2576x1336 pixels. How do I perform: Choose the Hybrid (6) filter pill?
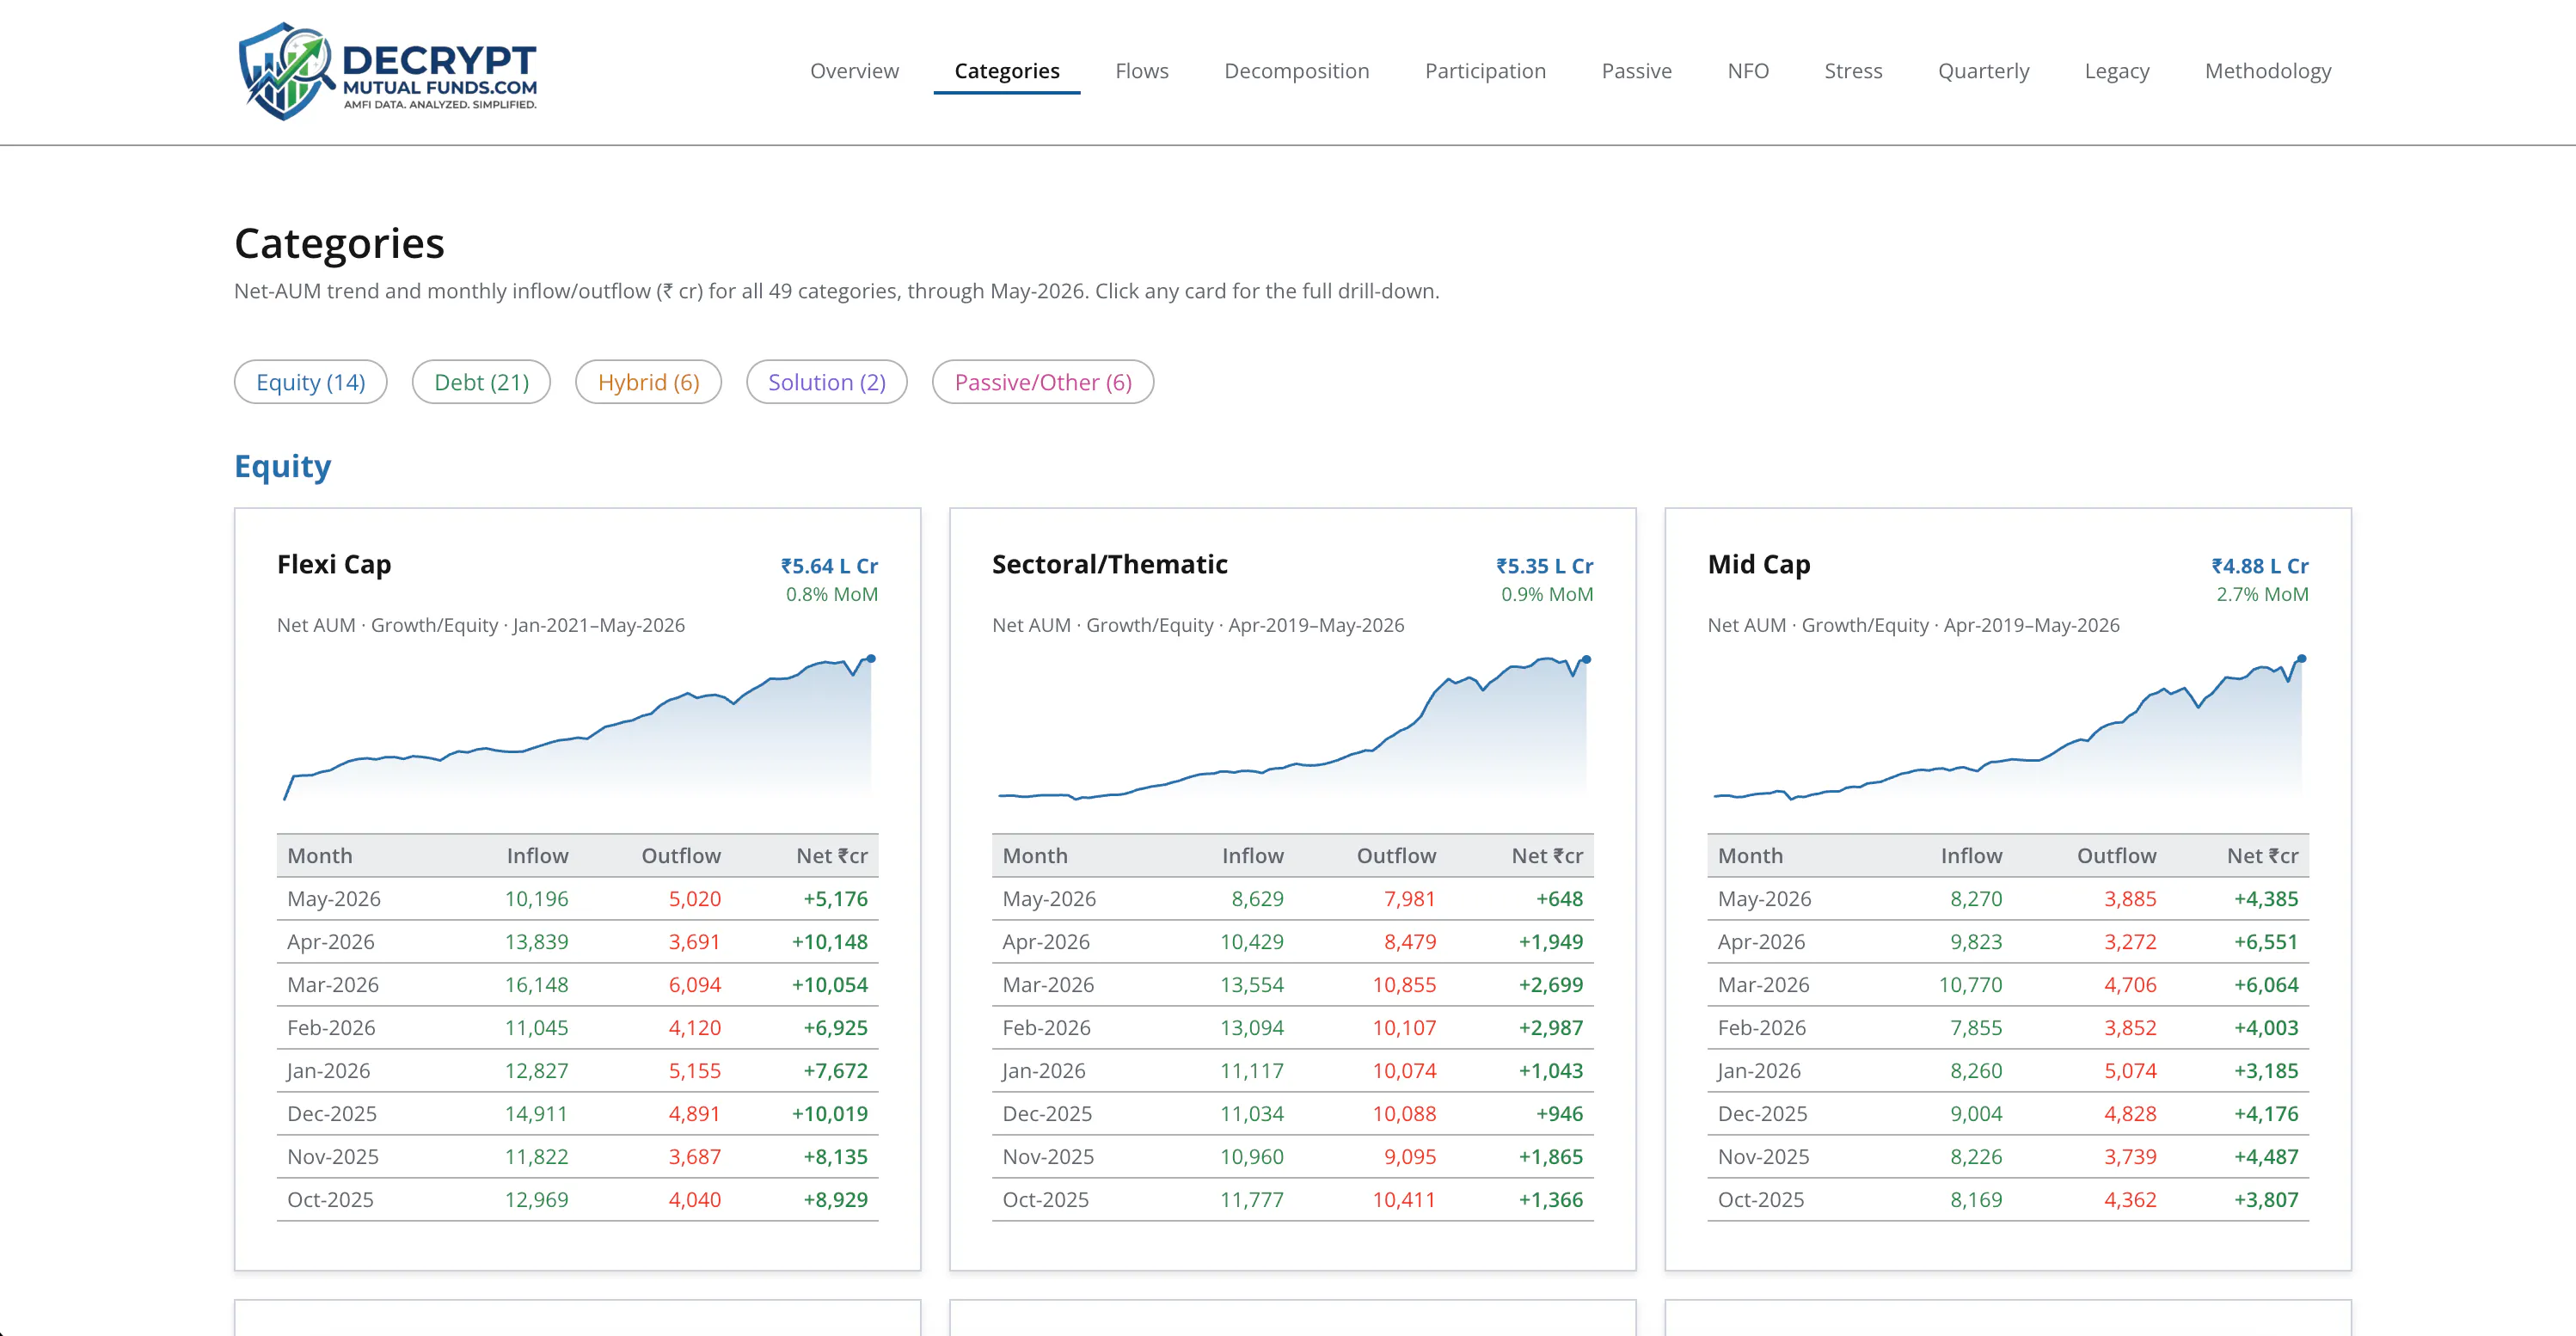pyautogui.click(x=648, y=382)
